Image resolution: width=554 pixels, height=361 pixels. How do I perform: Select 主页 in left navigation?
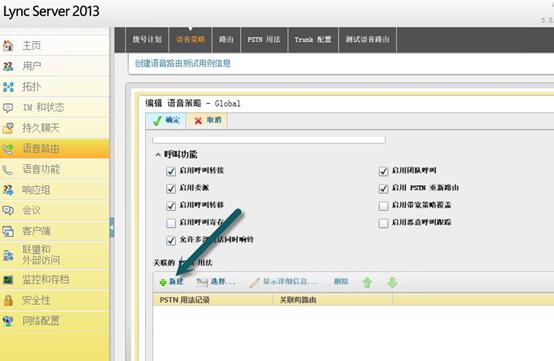[x=55, y=46]
